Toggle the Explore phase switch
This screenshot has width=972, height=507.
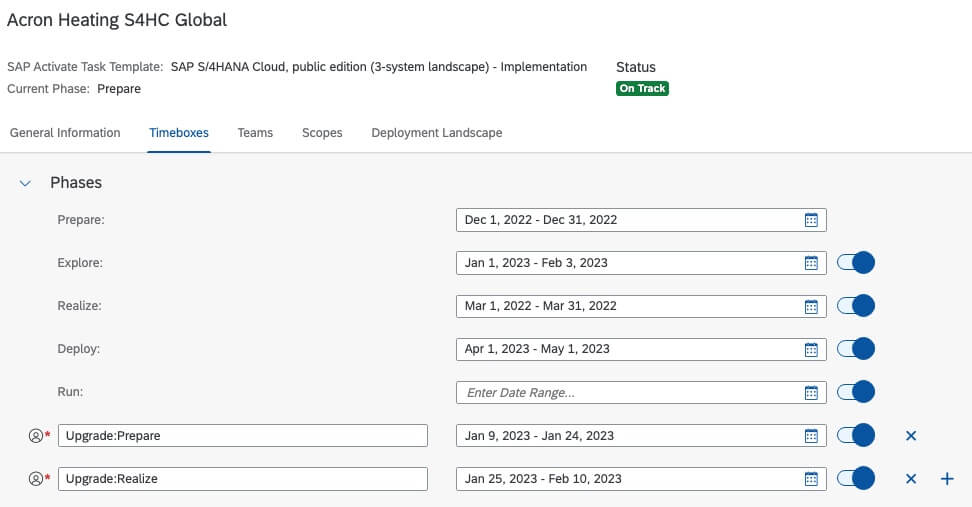pyautogui.click(x=855, y=263)
